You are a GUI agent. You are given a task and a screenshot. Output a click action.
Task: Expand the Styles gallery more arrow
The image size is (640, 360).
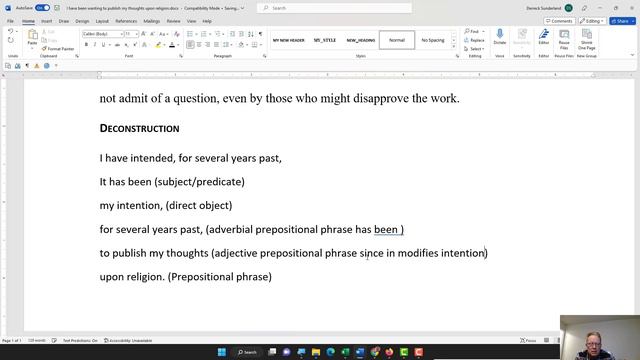(453, 47)
